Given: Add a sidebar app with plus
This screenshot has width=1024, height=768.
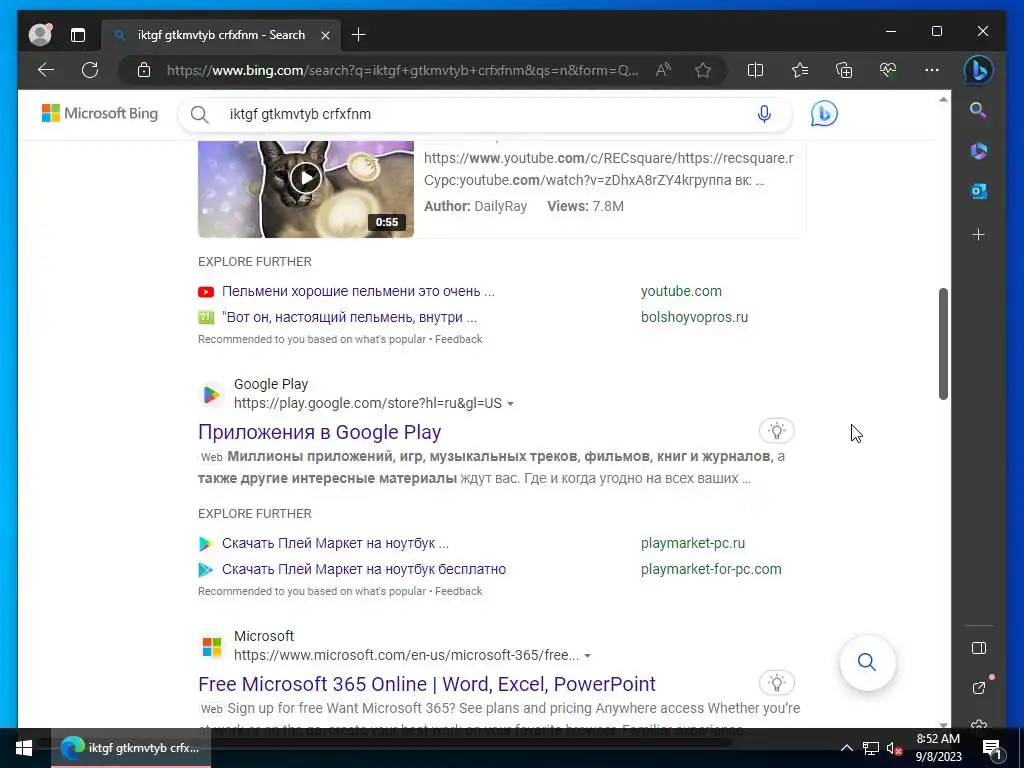Looking at the screenshot, I should [x=978, y=234].
